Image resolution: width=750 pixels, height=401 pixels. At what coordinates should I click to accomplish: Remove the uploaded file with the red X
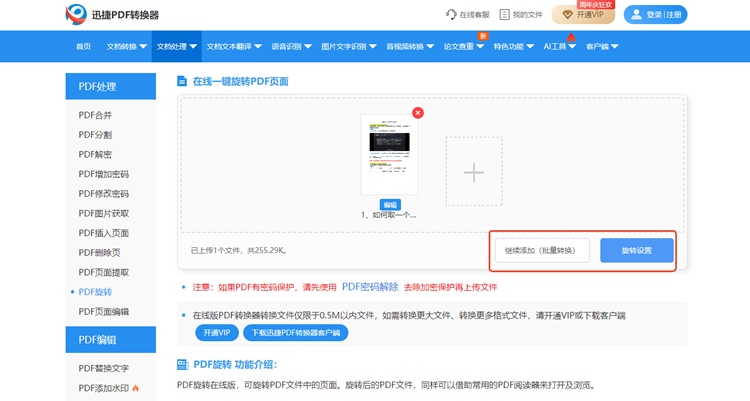click(x=418, y=112)
